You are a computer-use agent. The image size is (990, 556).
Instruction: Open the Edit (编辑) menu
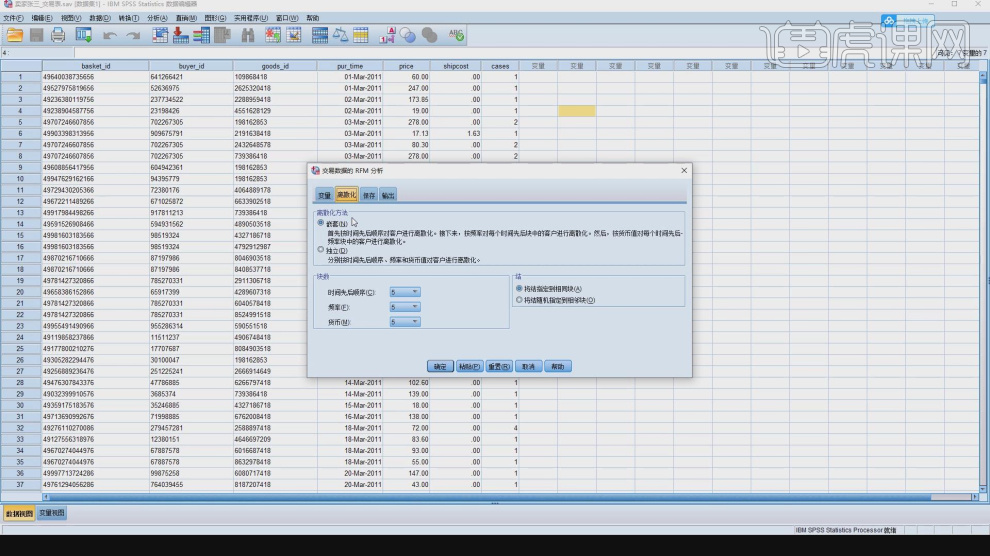pos(42,18)
